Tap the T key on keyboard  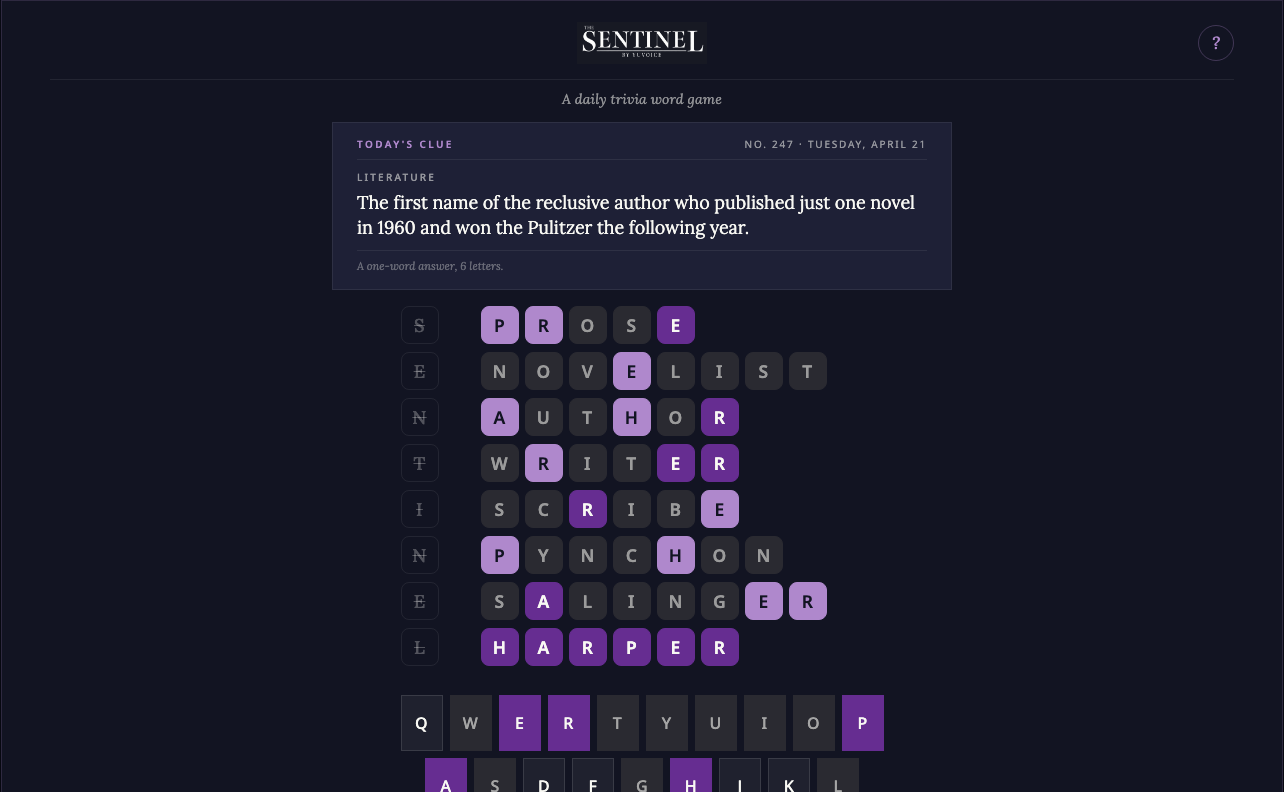click(x=618, y=723)
